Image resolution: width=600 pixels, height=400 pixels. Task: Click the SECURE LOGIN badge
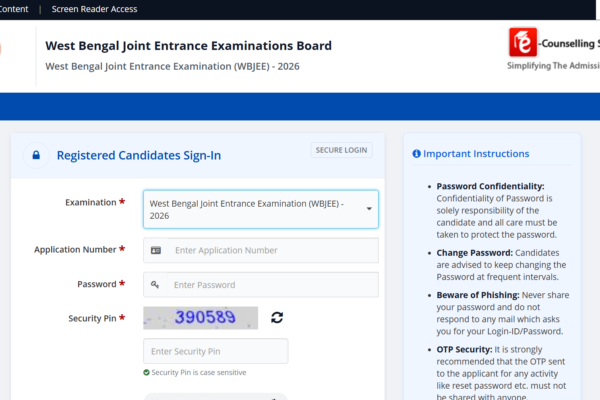coord(341,150)
